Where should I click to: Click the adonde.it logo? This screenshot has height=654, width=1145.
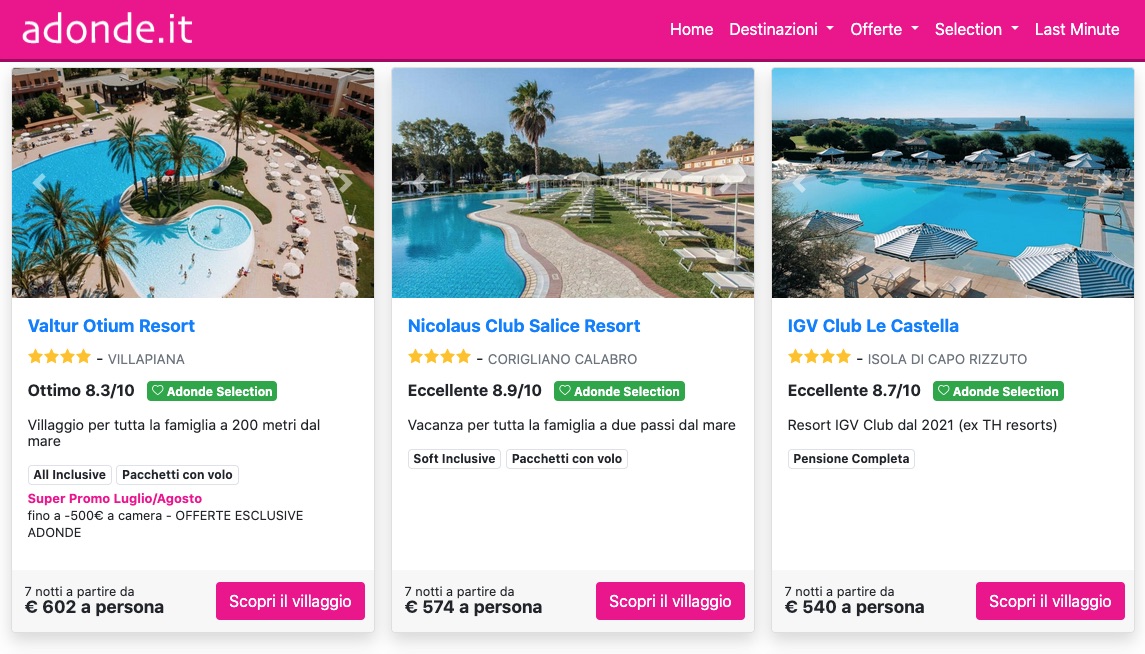click(x=107, y=29)
